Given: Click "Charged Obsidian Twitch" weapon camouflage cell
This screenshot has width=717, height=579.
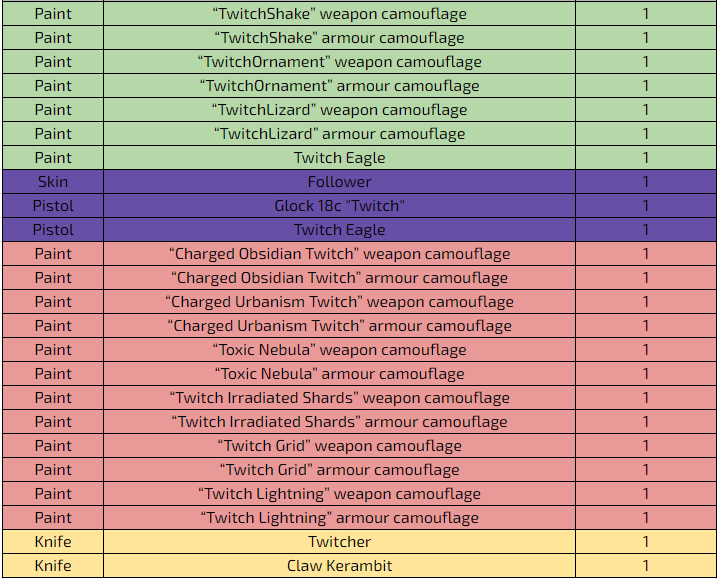Looking at the screenshot, I should (x=339, y=254).
